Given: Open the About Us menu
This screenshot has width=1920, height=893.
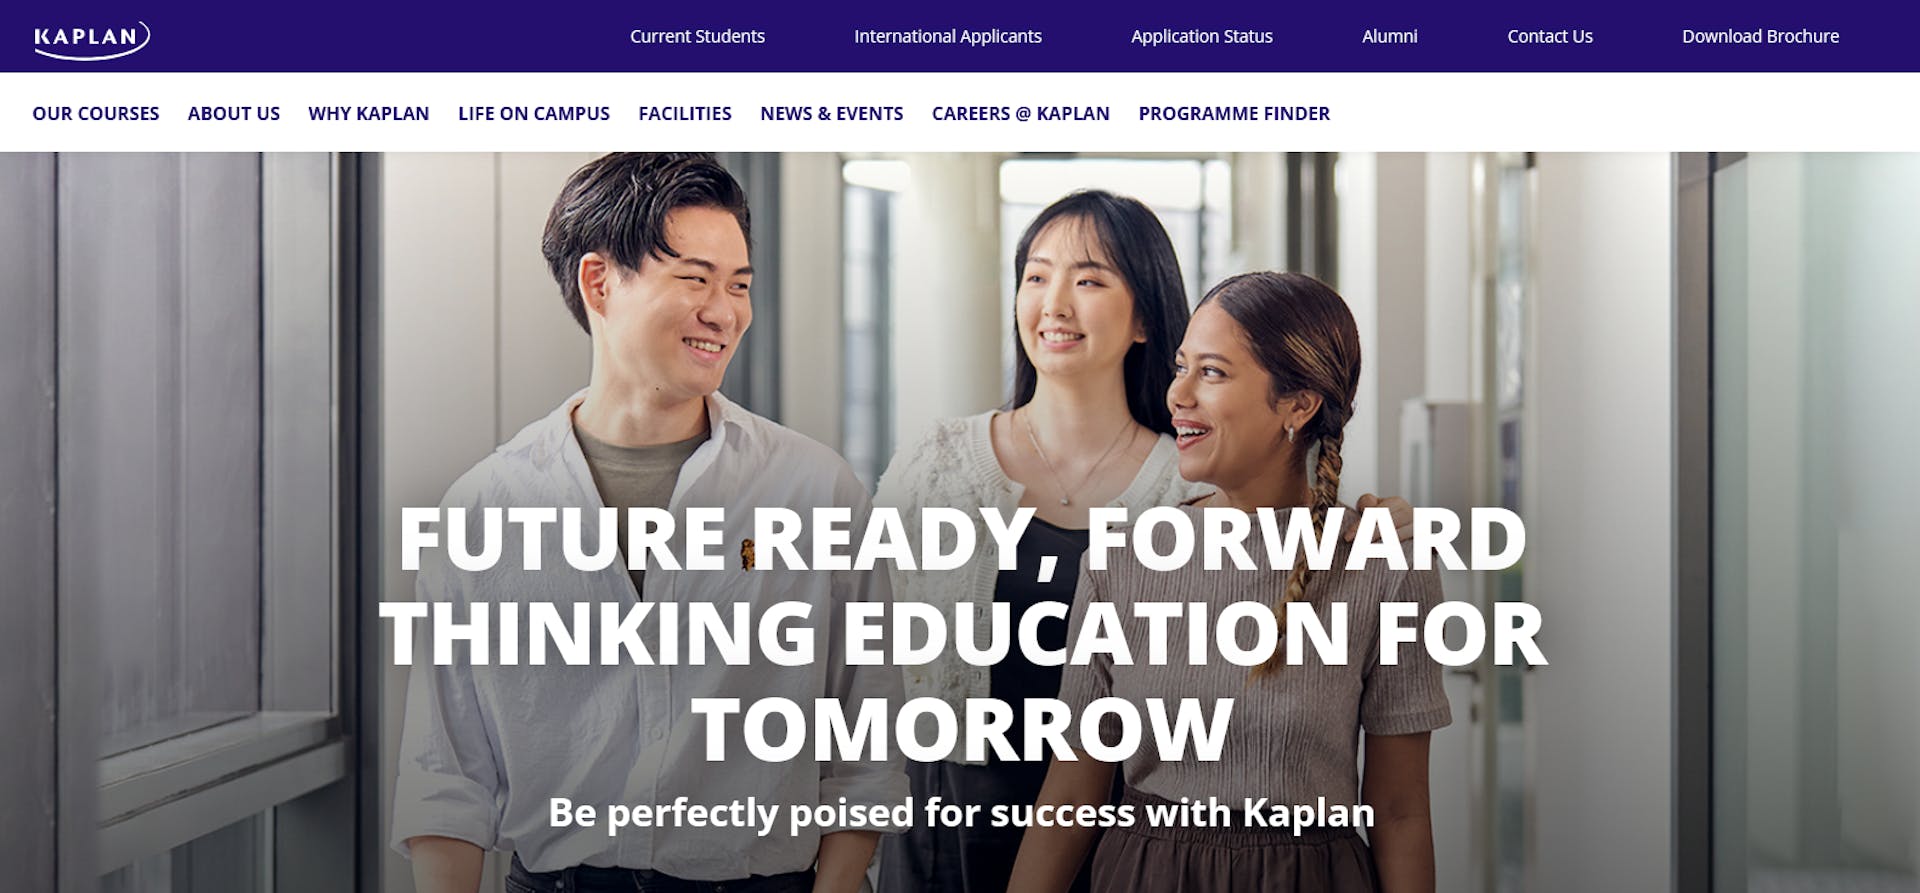Looking at the screenshot, I should (x=234, y=114).
